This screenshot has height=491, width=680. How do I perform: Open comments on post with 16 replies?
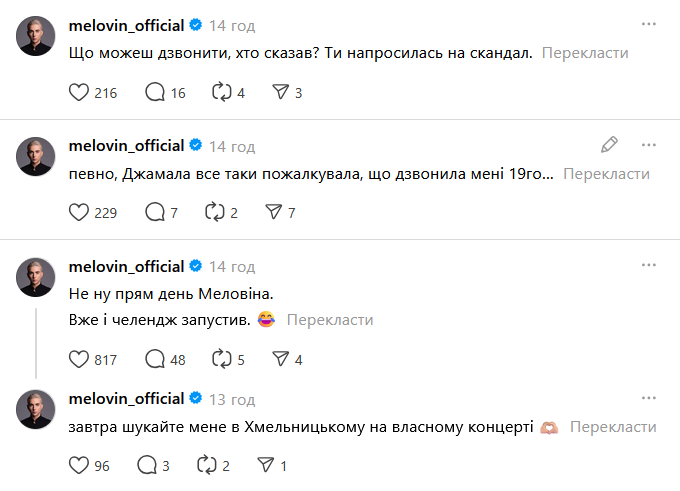[156, 93]
